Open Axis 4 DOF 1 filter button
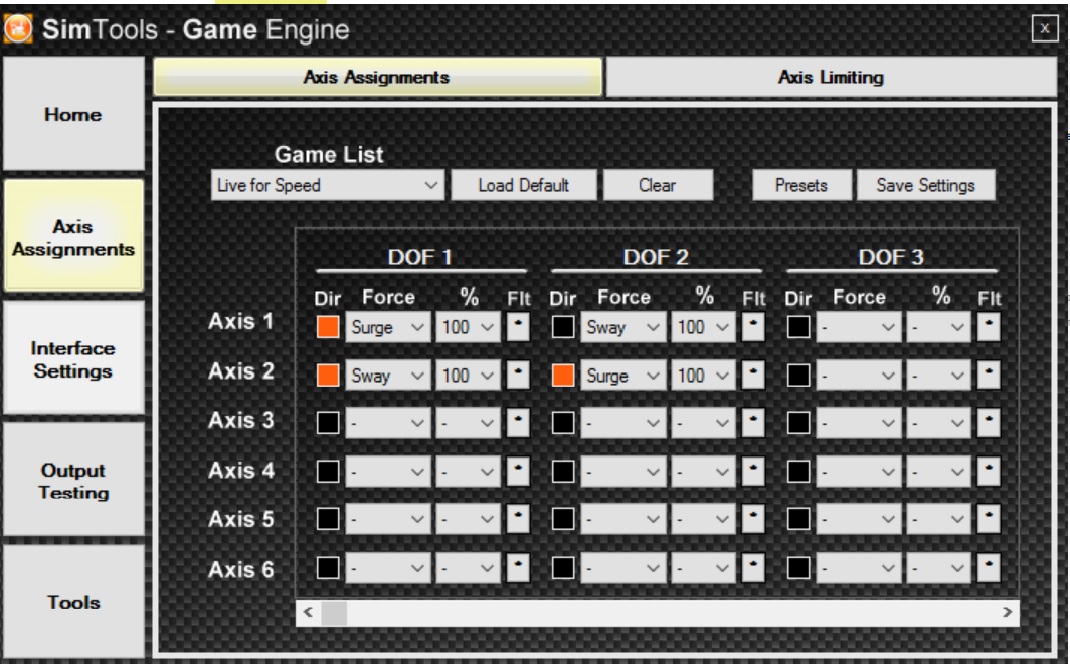The image size is (1070, 664). coord(518,471)
